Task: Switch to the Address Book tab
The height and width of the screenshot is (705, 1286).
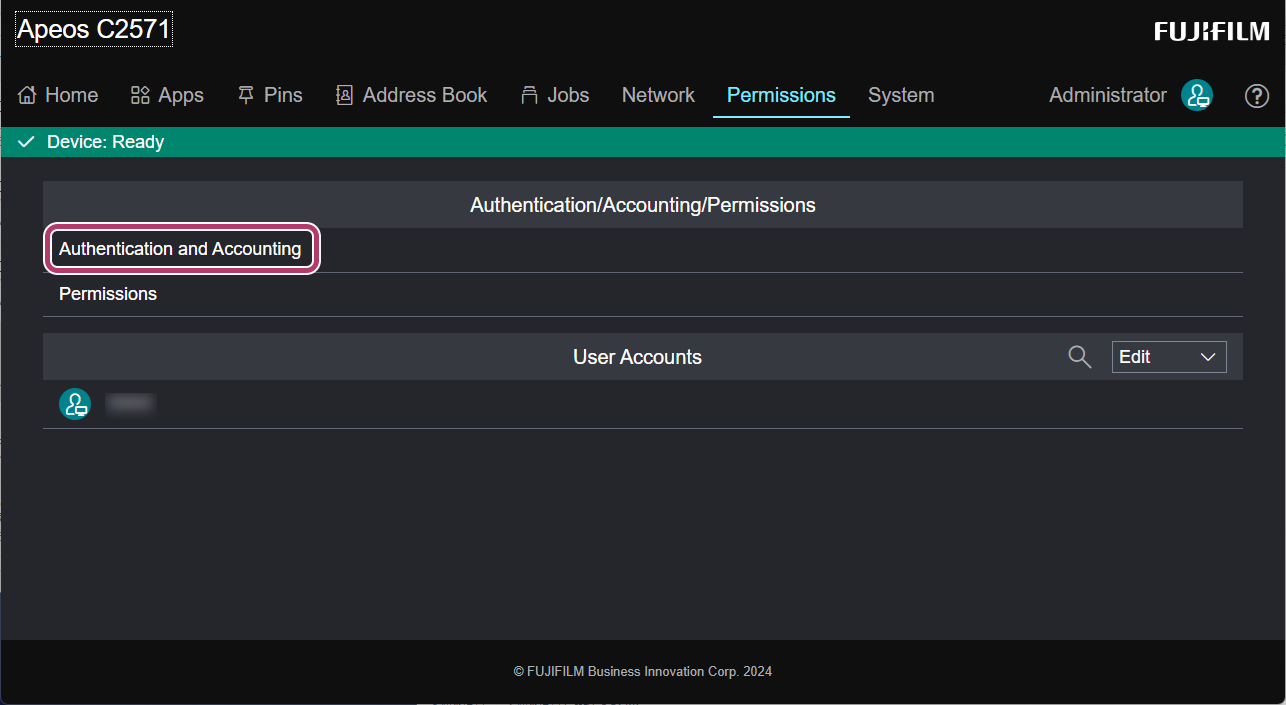Action: tap(411, 95)
